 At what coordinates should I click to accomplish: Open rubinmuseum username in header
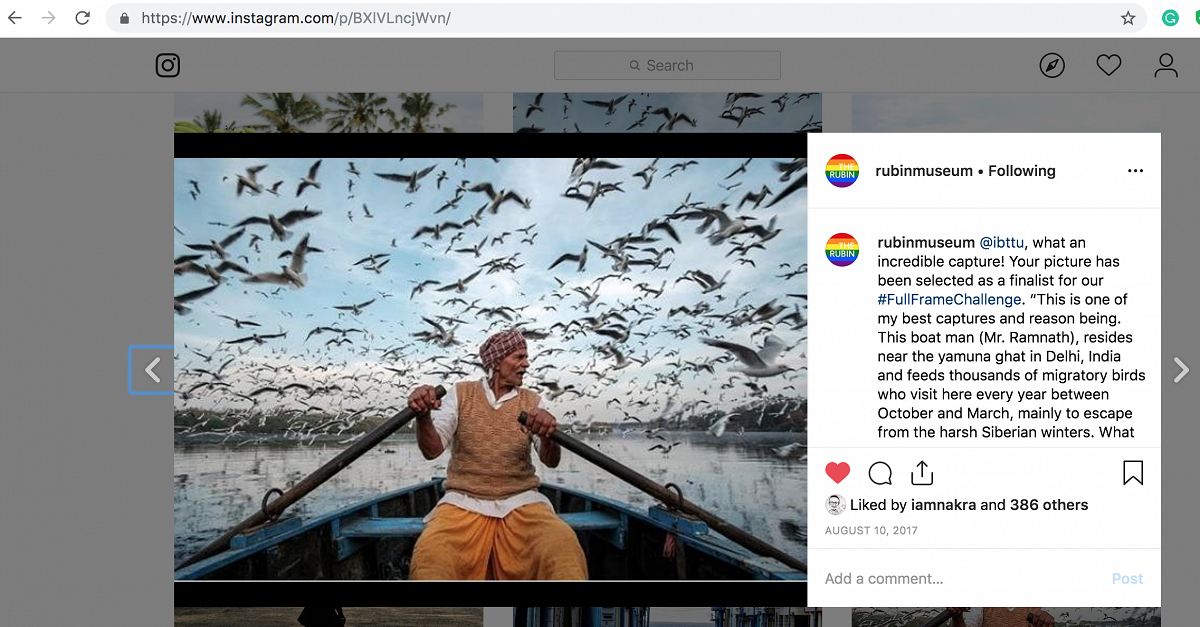tap(924, 171)
